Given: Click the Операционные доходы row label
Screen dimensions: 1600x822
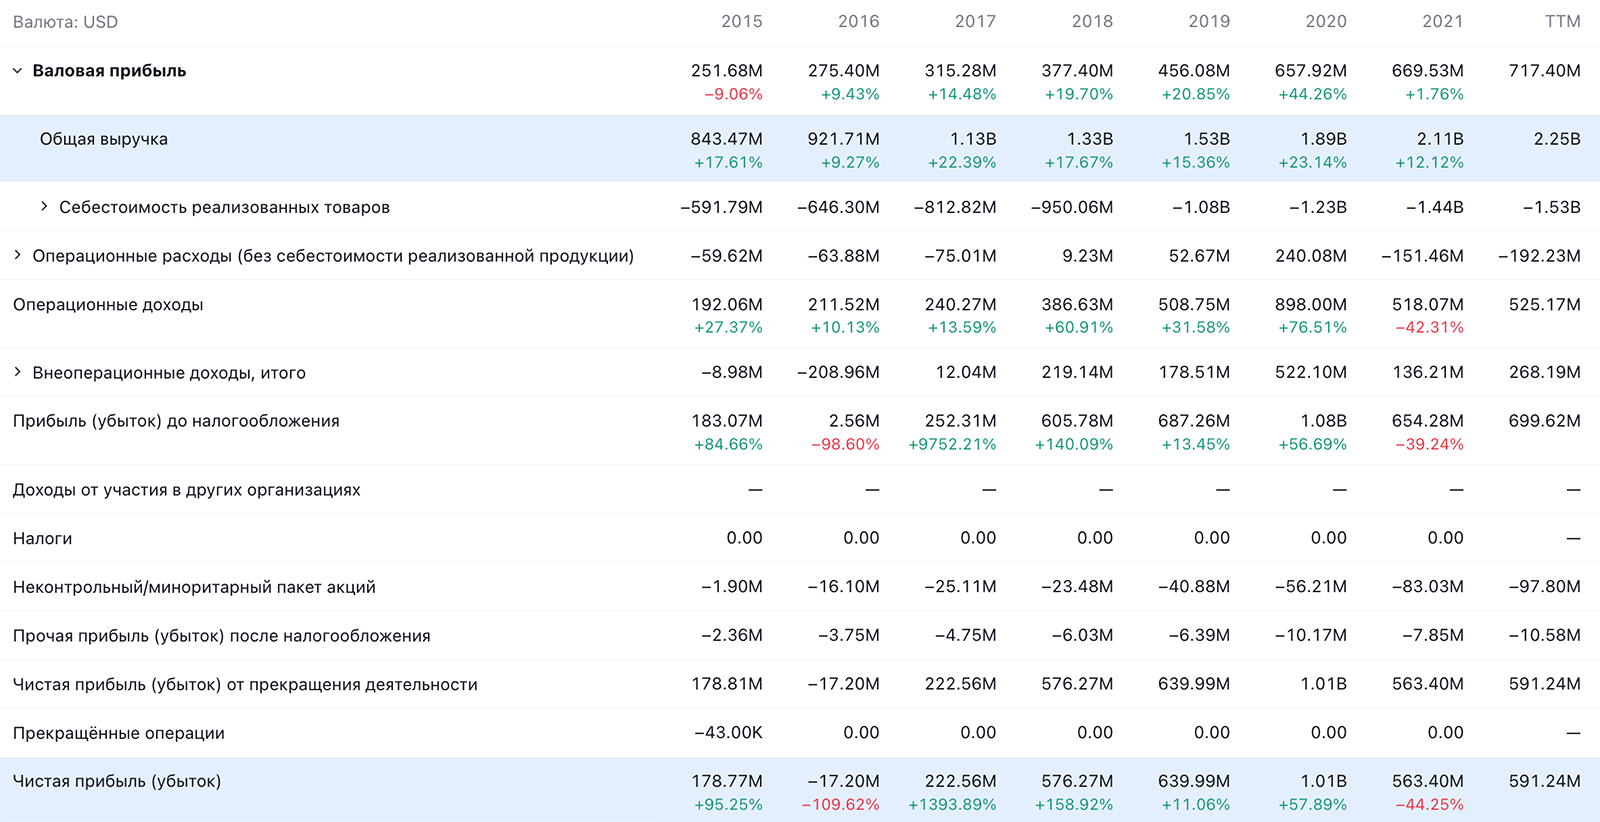Looking at the screenshot, I should (x=108, y=305).
